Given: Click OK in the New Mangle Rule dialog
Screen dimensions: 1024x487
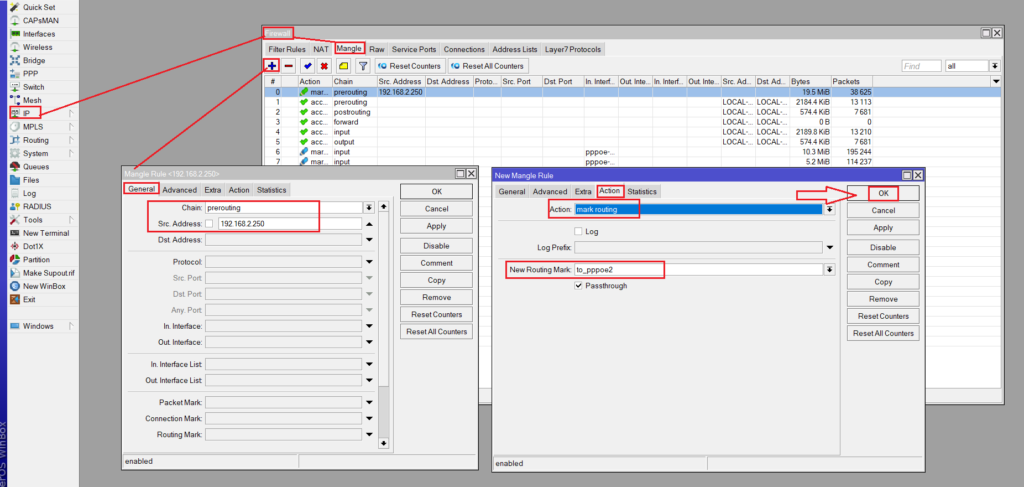Looking at the screenshot, I should point(882,193).
